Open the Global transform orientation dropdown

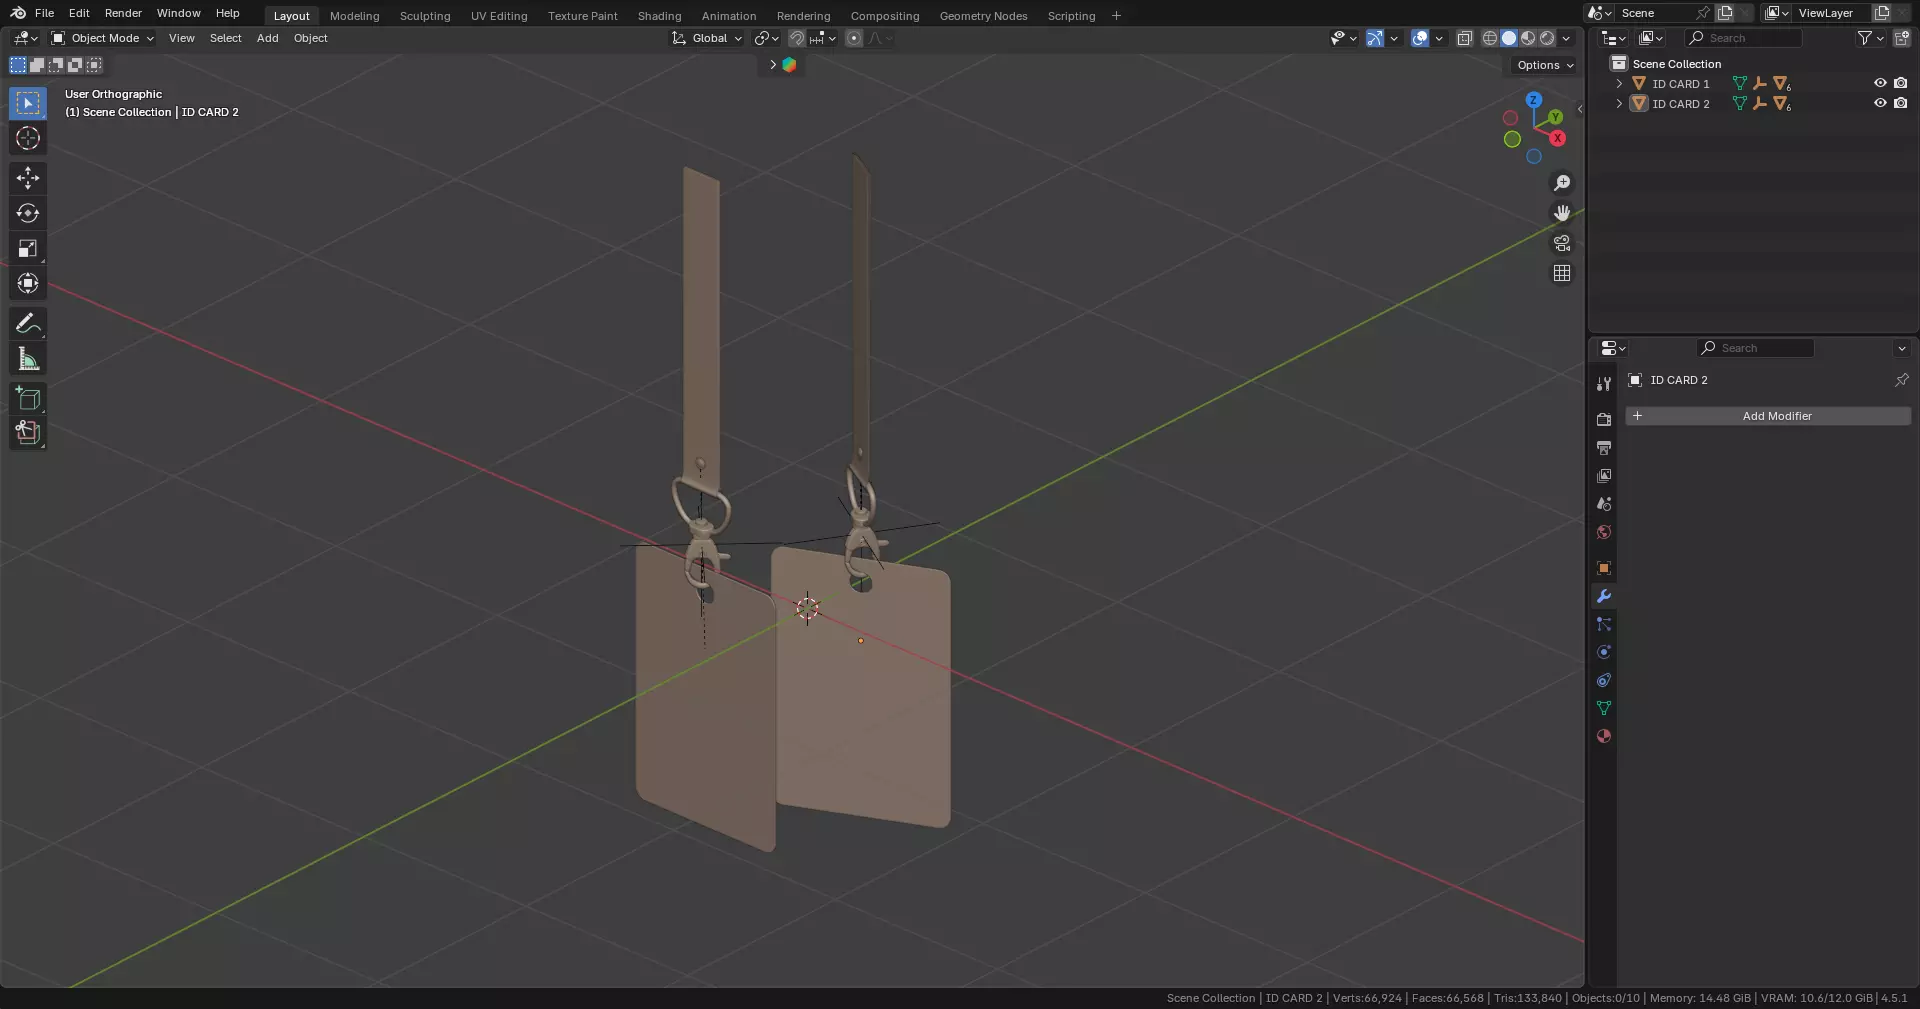point(707,38)
